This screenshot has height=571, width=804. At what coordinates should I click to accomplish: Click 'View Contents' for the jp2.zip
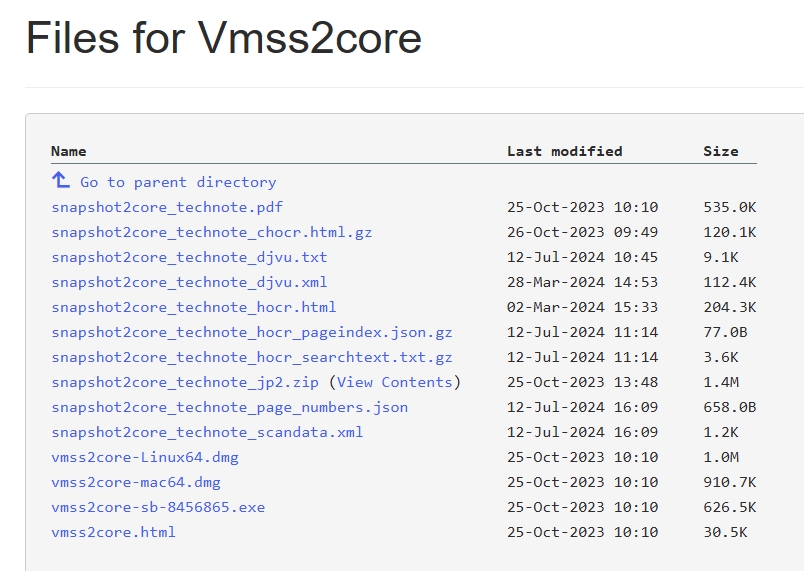[394, 382]
